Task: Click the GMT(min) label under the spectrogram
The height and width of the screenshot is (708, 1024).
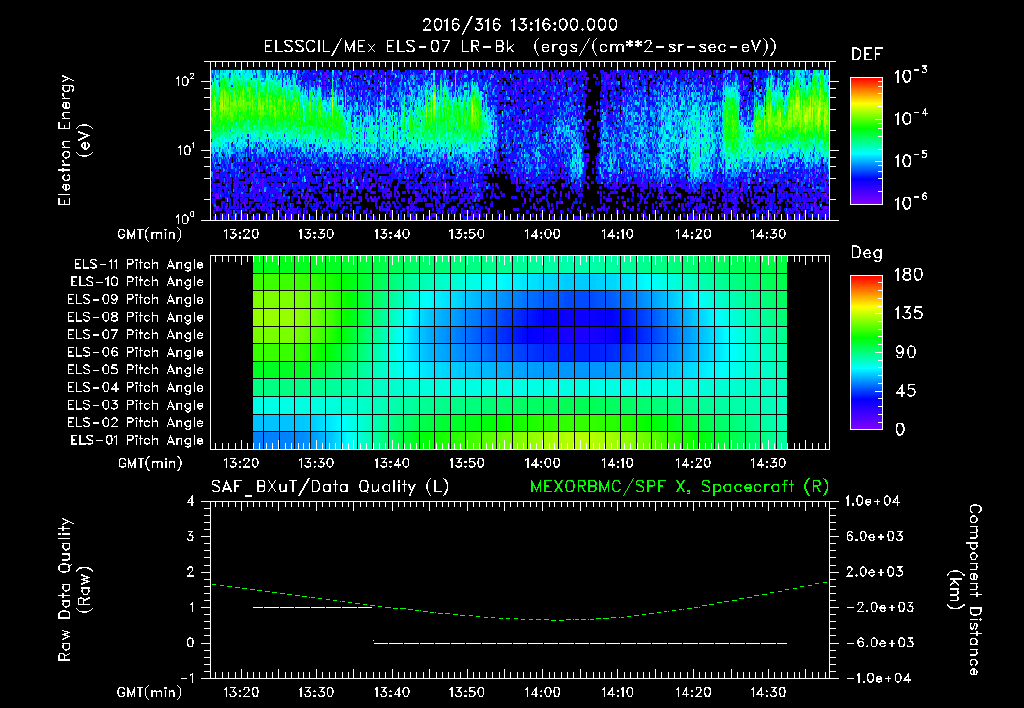Action: (x=149, y=234)
